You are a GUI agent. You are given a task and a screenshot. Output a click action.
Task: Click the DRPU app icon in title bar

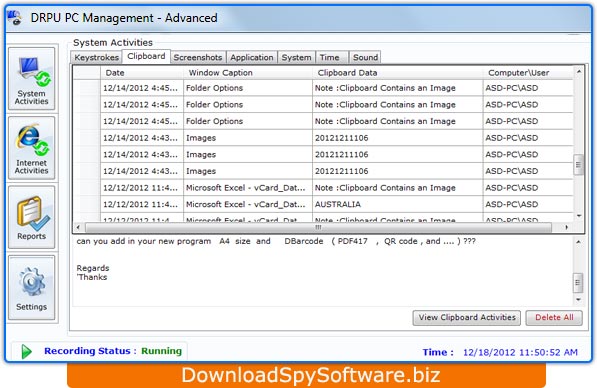click(x=14, y=18)
